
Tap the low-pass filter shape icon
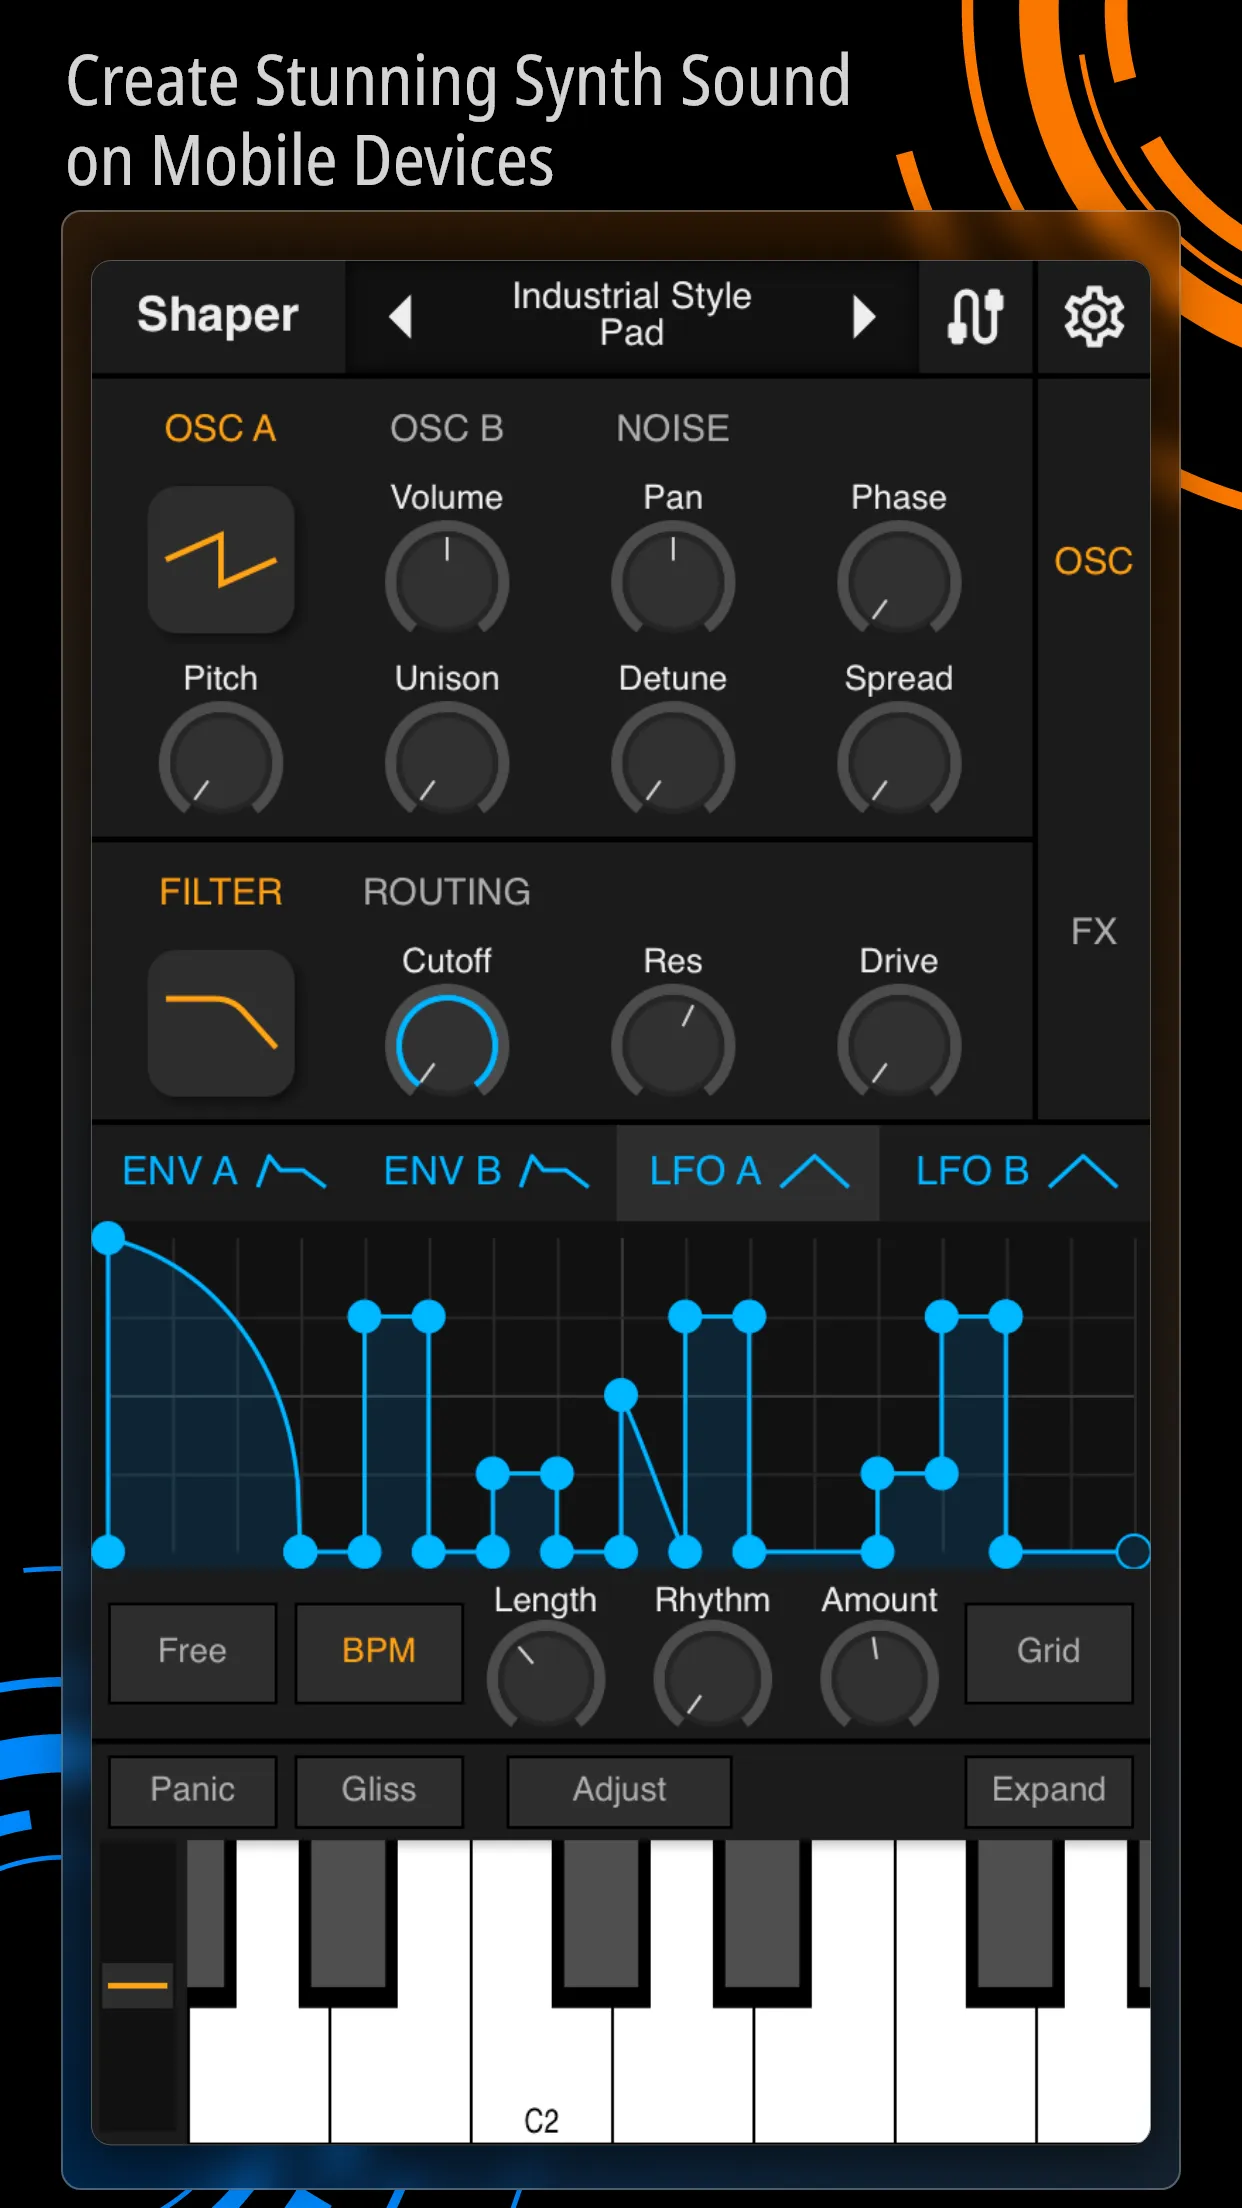click(x=221, y=1022)
